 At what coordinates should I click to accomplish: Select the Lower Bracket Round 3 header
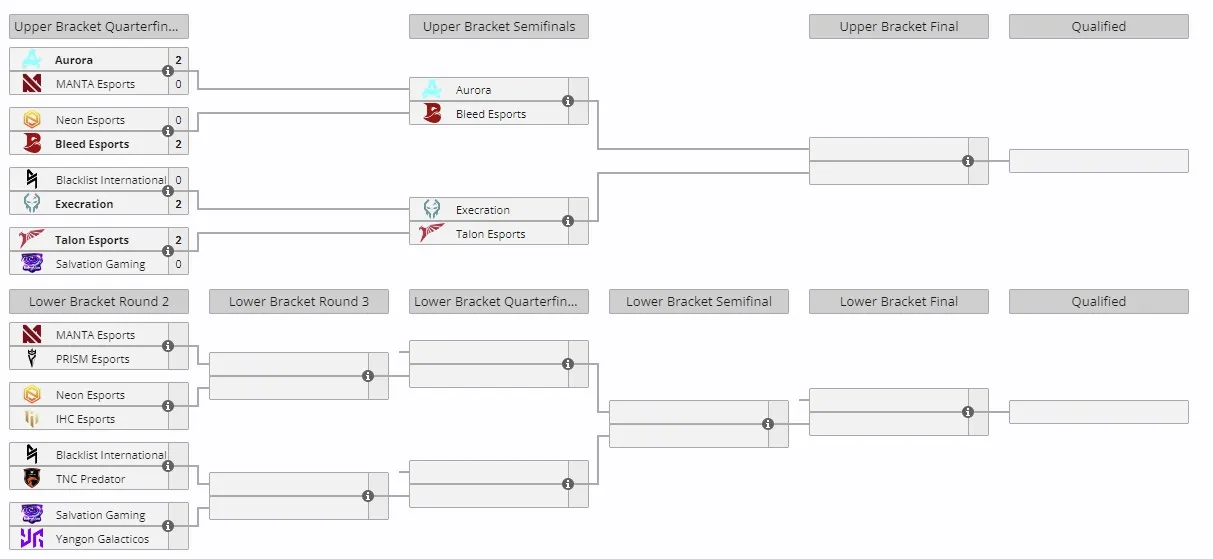point(299,301)
